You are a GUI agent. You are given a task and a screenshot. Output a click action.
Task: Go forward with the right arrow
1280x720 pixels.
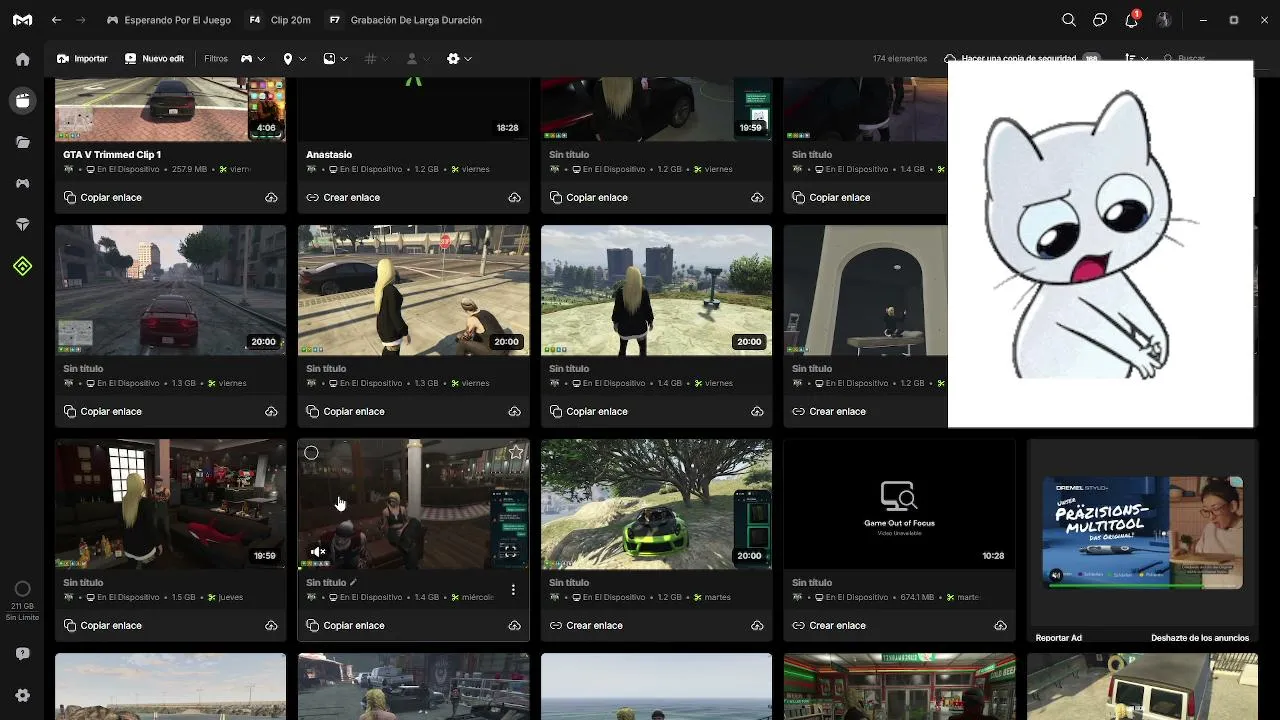[81, 20]
